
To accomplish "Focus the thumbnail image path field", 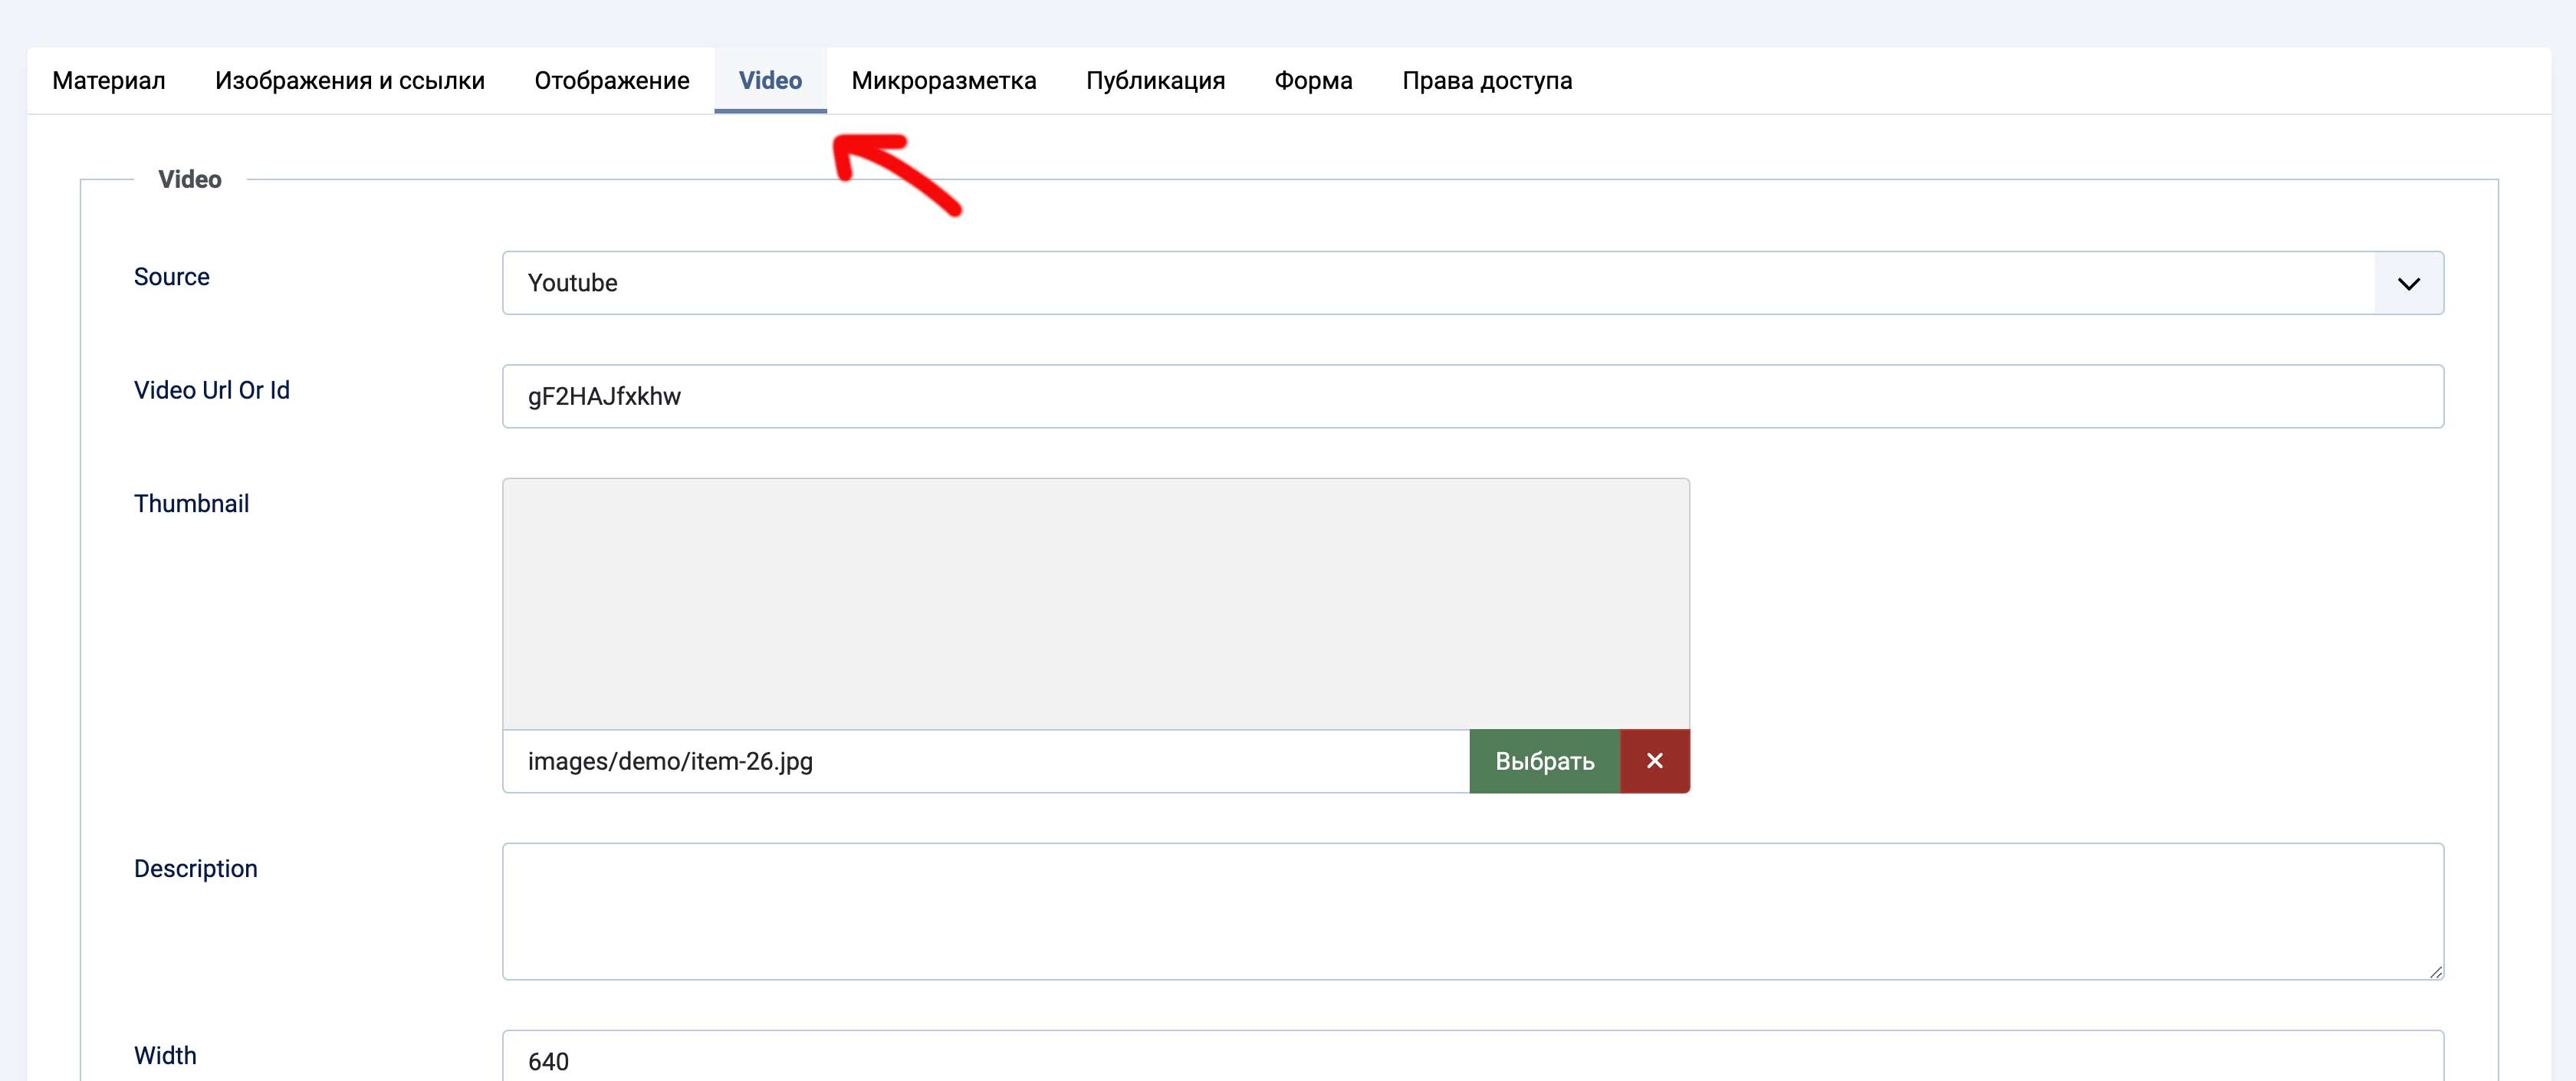I will pos(985,761).
